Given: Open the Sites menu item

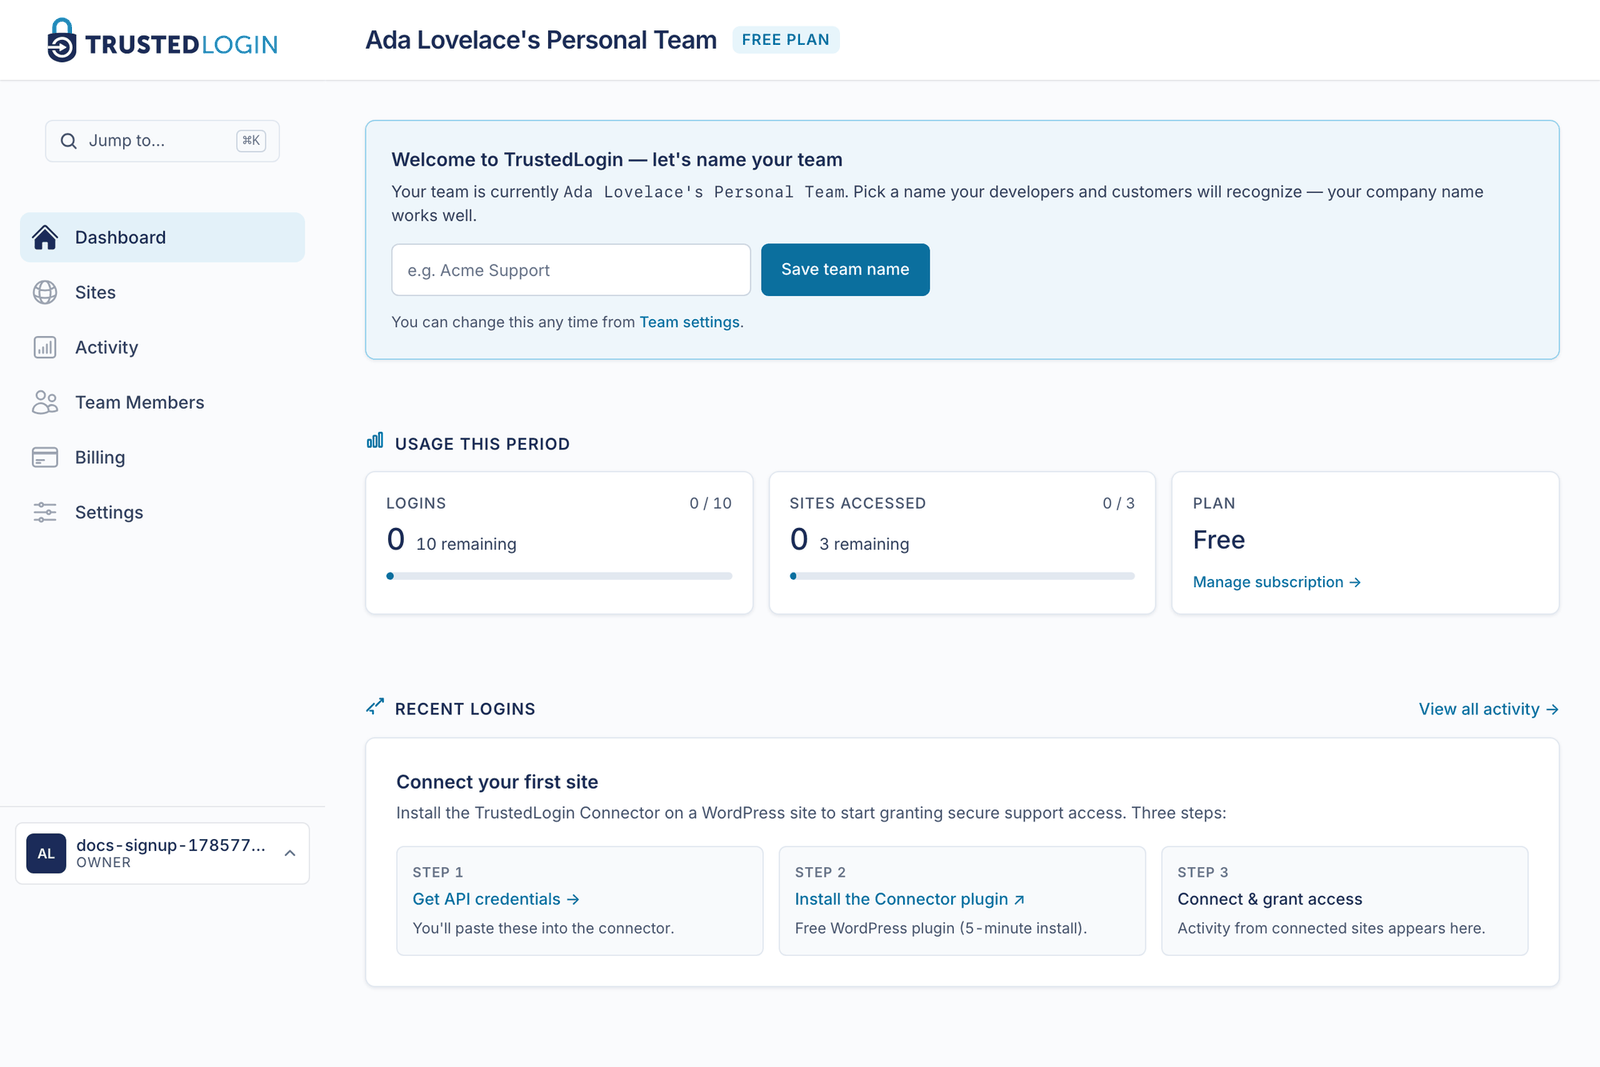Looking at the screenshot, I should coord(162,292).
